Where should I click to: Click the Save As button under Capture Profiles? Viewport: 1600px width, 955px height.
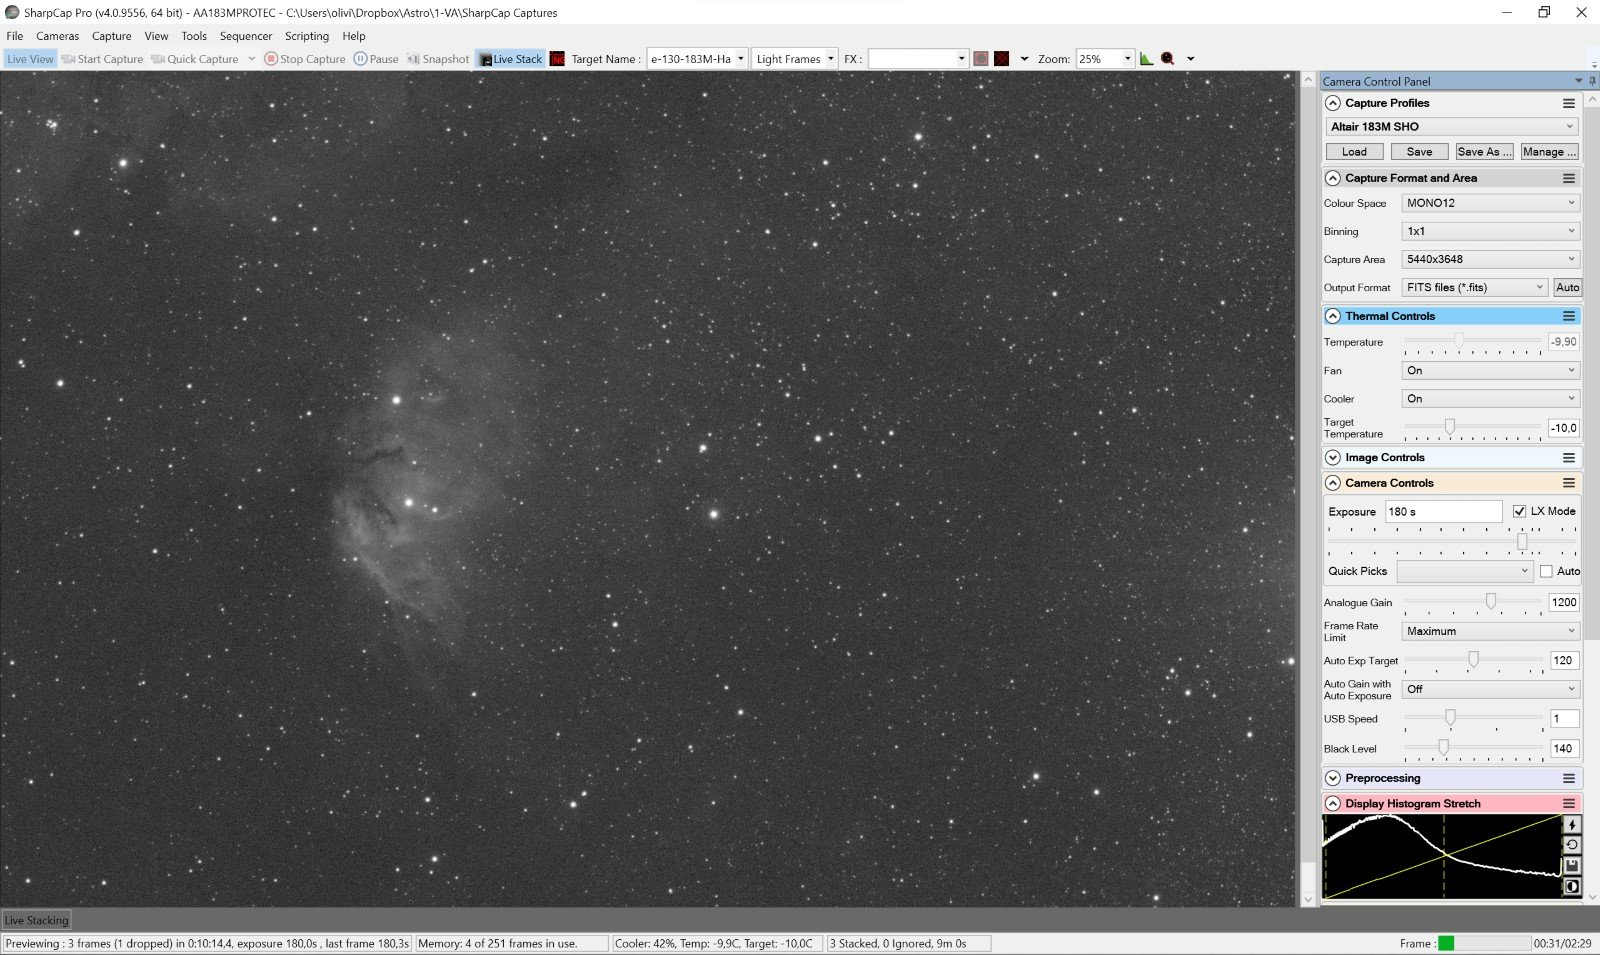[x=1484, y=151]
